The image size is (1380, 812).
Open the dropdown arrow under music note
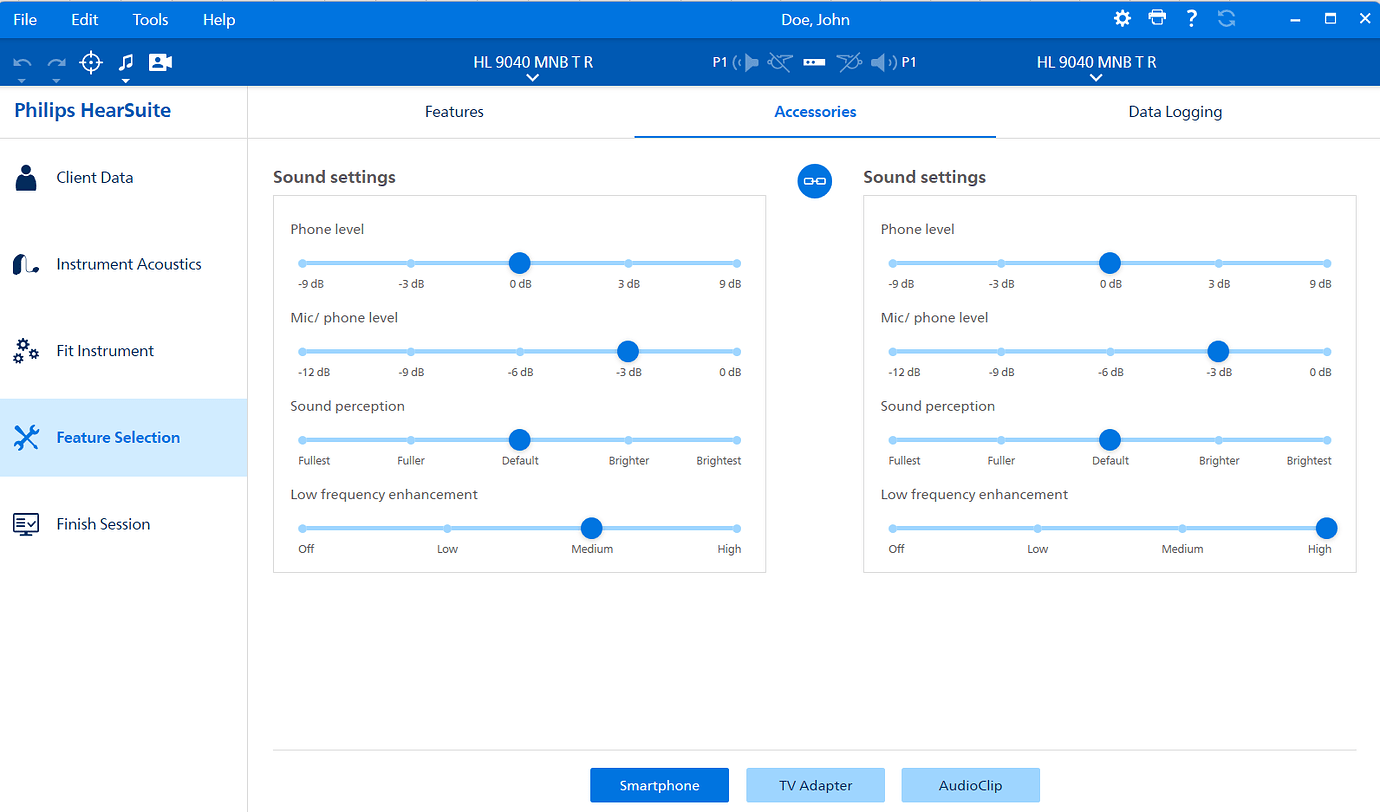tap(126, 80)
